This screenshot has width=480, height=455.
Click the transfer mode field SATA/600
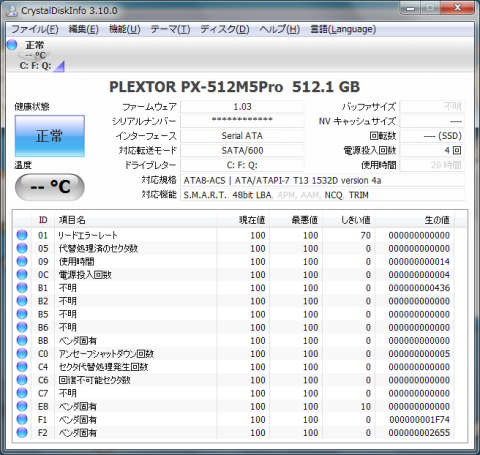point(242,151)
